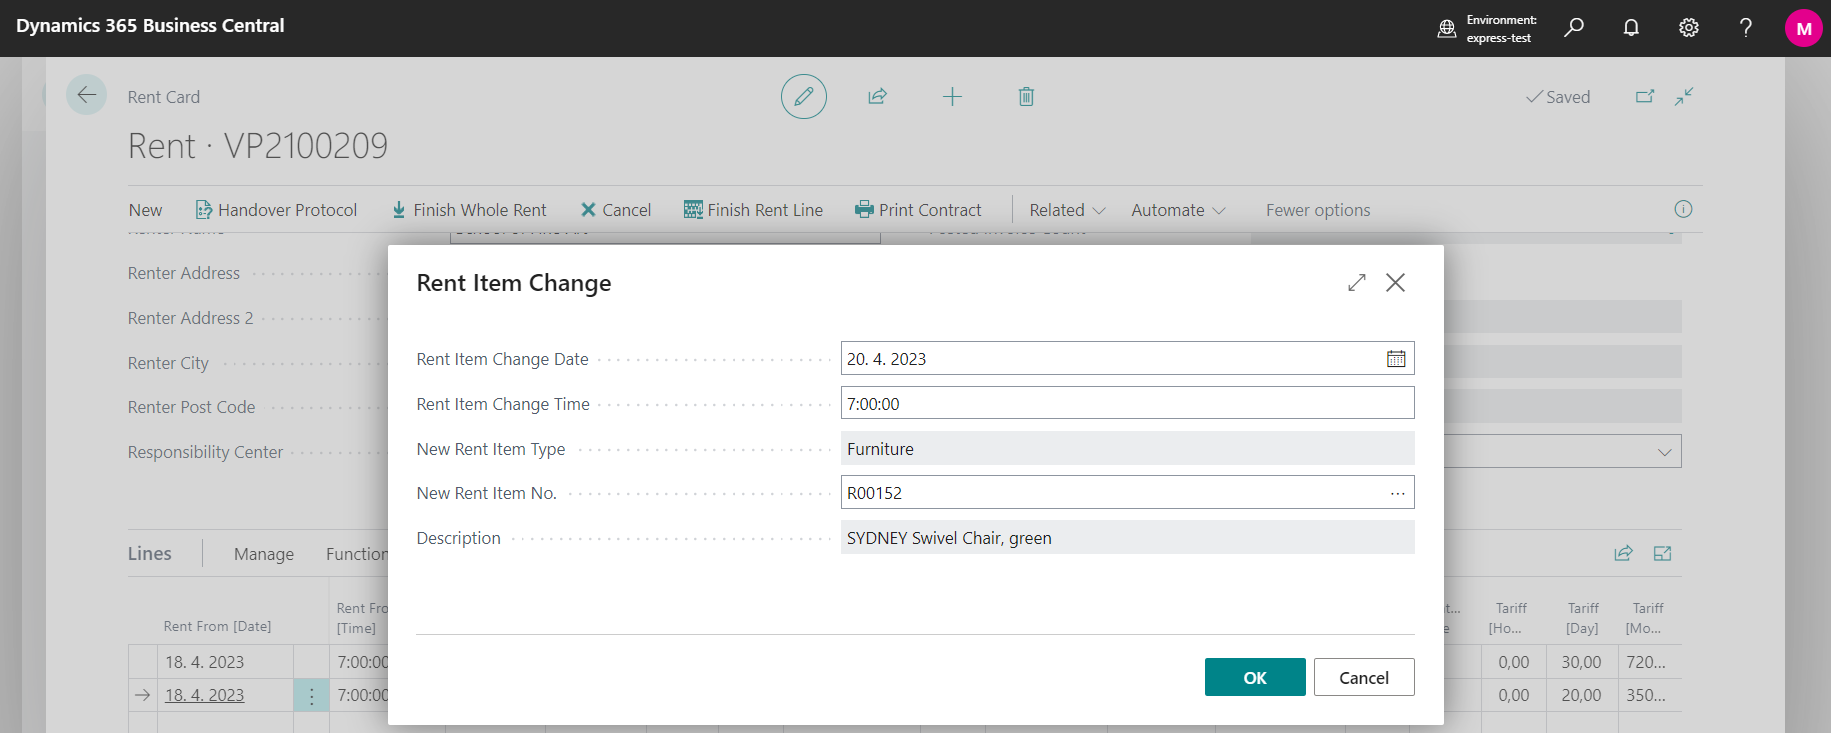1831x733 pixels.
Task: Expand the Rent Item Change dialog to full size
Action: pyautogui.click(x=1356, y=283)
